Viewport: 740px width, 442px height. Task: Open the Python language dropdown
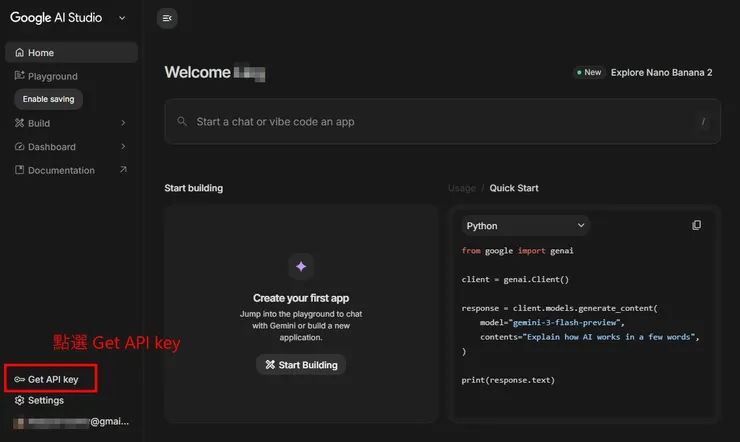(x=526, y=226)
